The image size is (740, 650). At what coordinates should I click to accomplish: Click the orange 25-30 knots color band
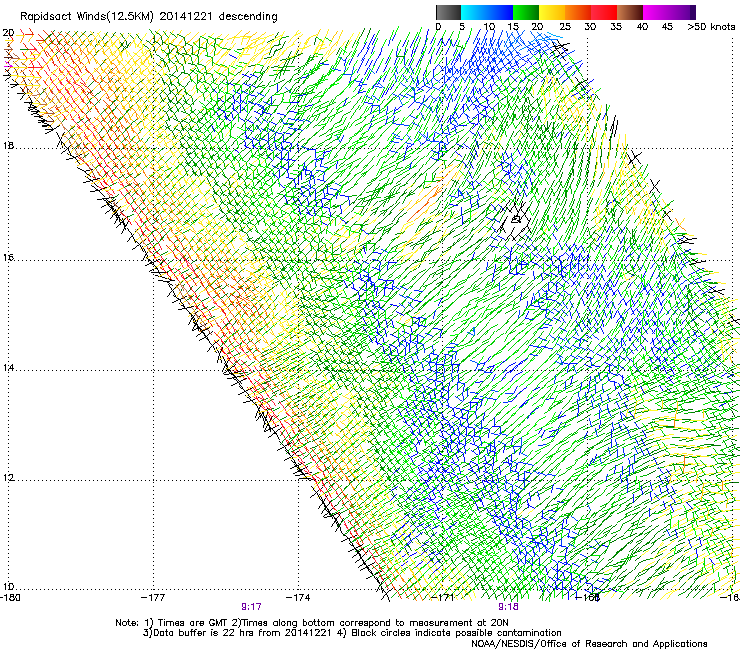tap(578, 12)
